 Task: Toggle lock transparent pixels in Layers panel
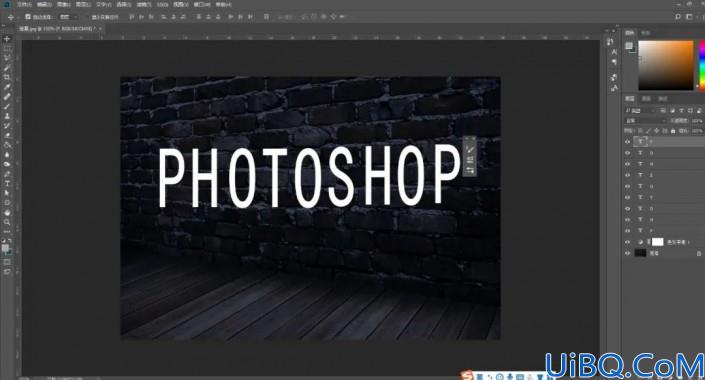coord(640,131)
